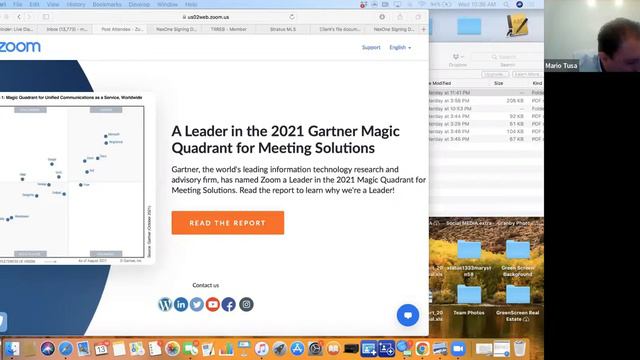Open Zoom's YouTube channel icon
The image size is (640, 360).
[x=213, y=304]
